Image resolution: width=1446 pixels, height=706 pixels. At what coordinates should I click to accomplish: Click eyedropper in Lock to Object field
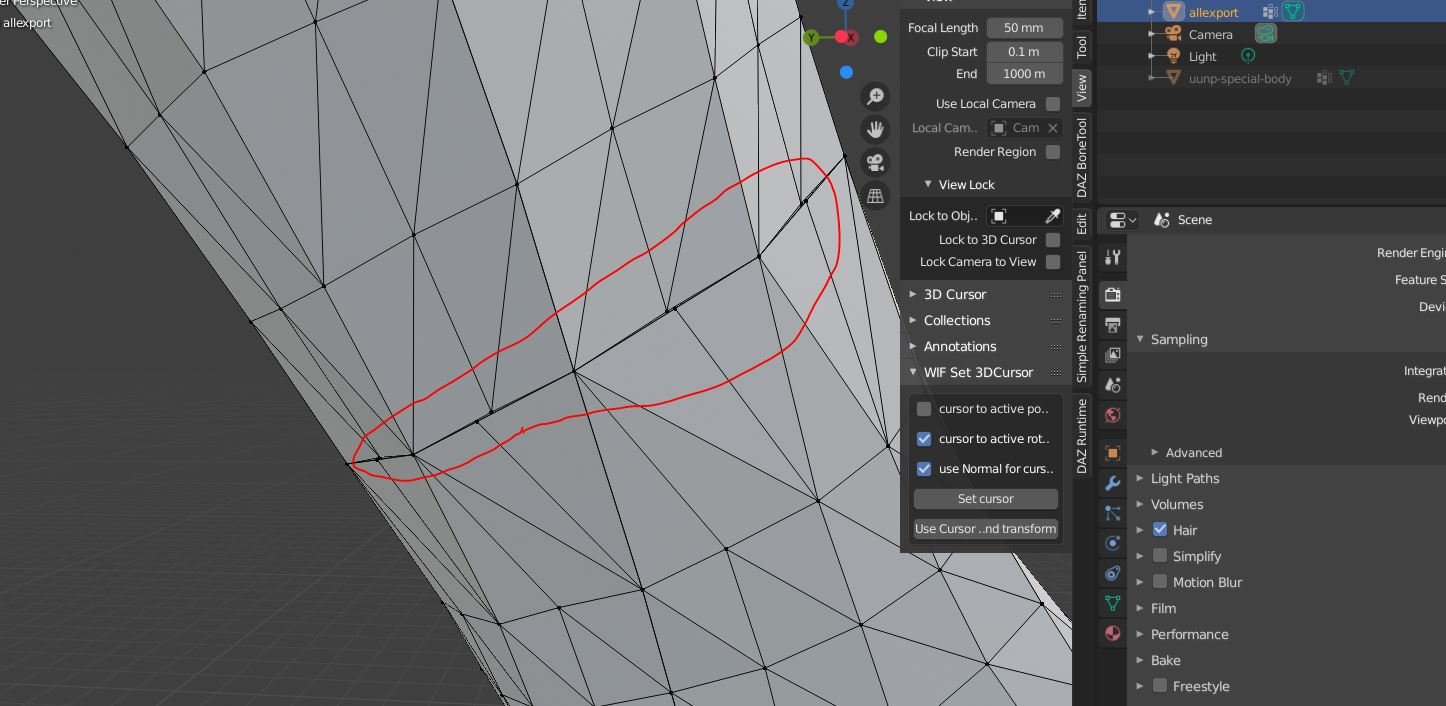click(x=1053, y=216)
